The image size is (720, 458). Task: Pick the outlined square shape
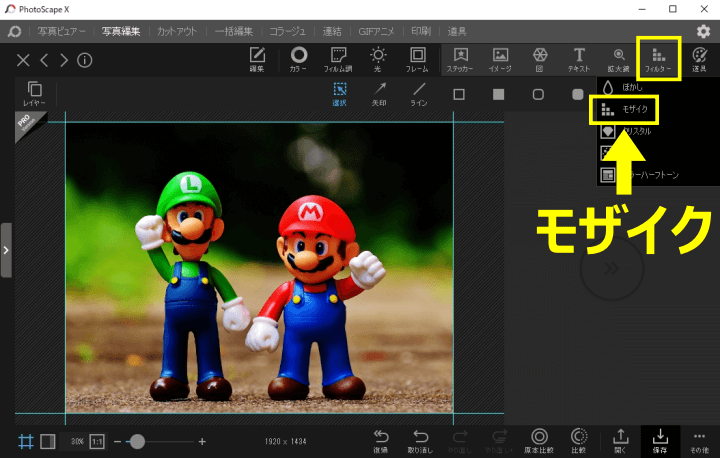(459, 94)
